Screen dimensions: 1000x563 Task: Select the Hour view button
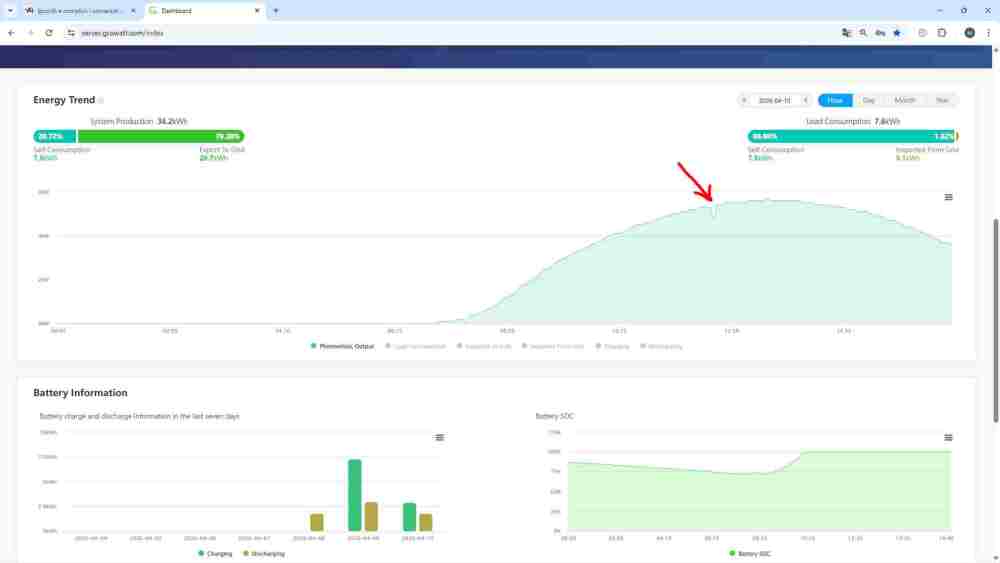tap(834, 100)
